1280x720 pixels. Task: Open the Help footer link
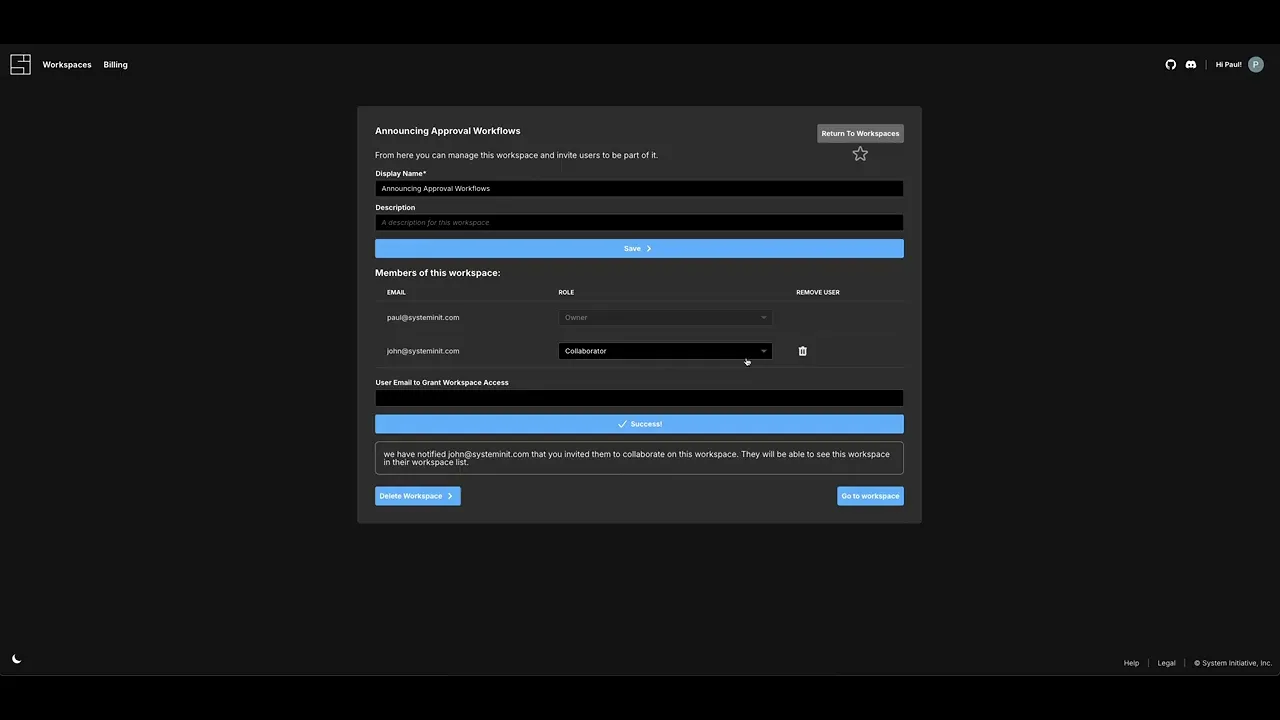coord(1131,663)
